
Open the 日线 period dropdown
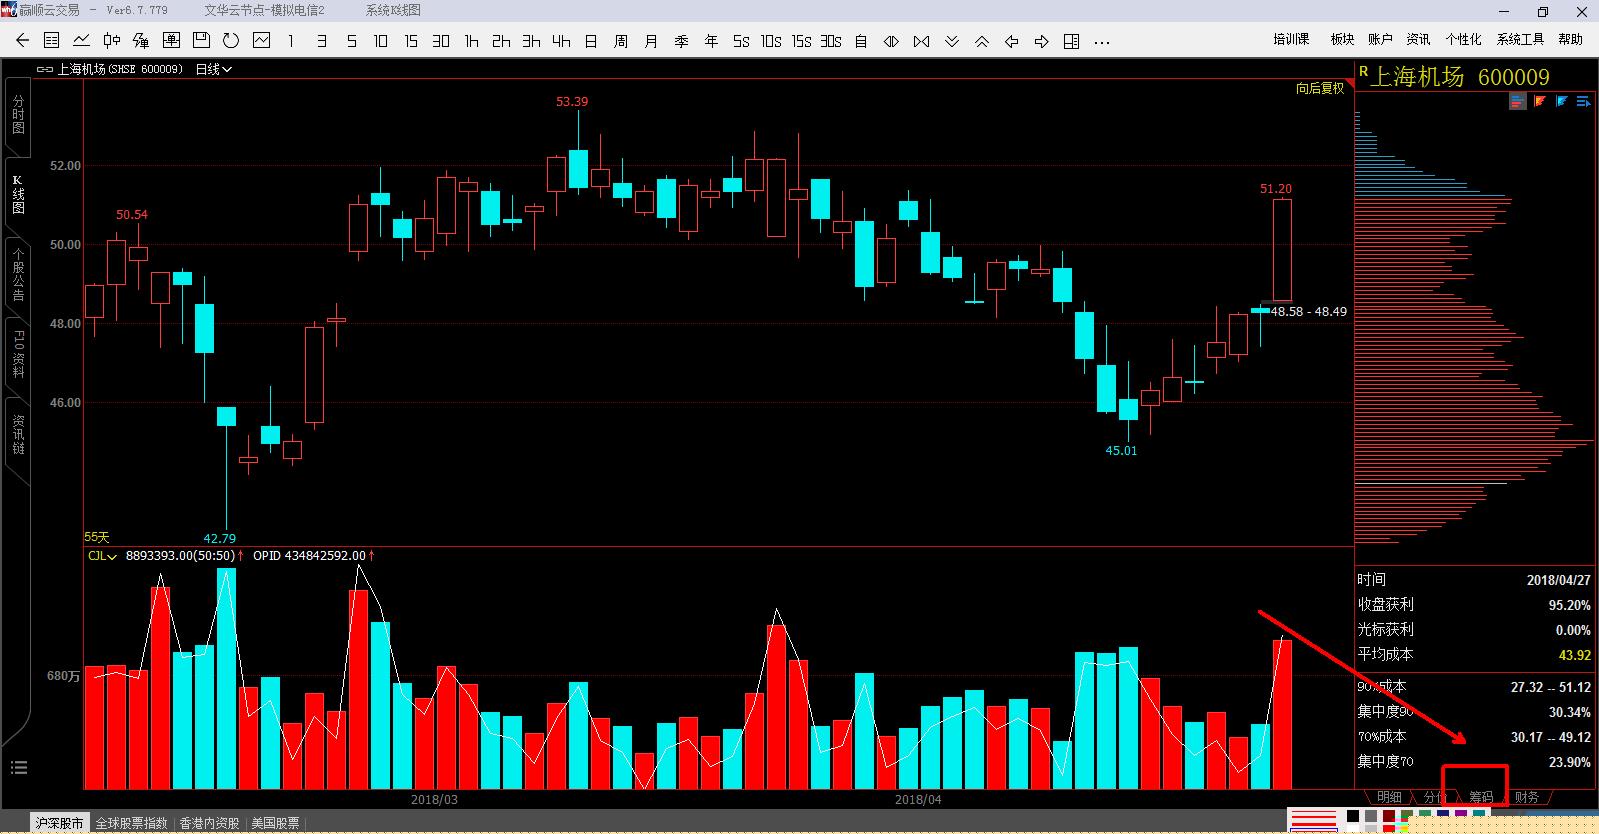click(x=213, y=70)
